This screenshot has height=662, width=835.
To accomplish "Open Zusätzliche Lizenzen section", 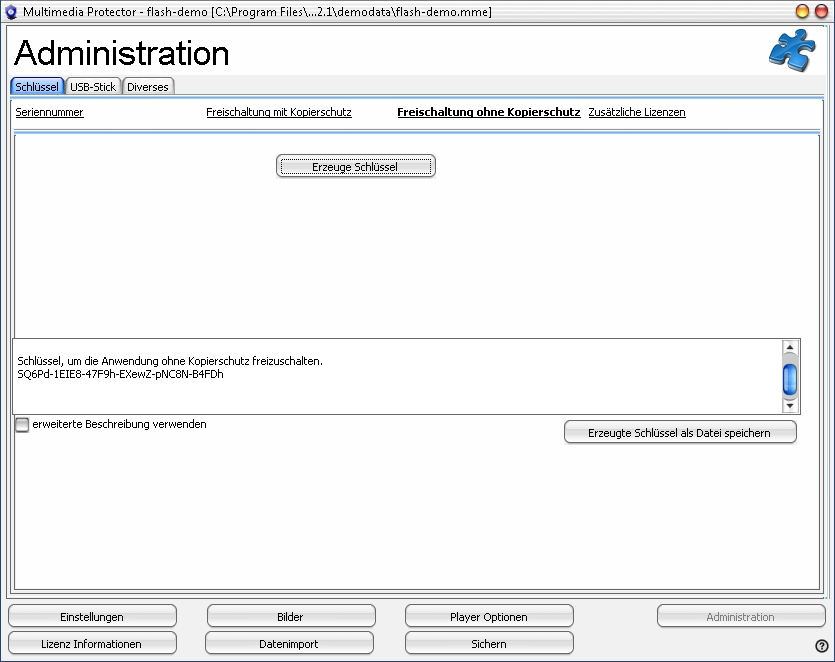I will [637, 113].
